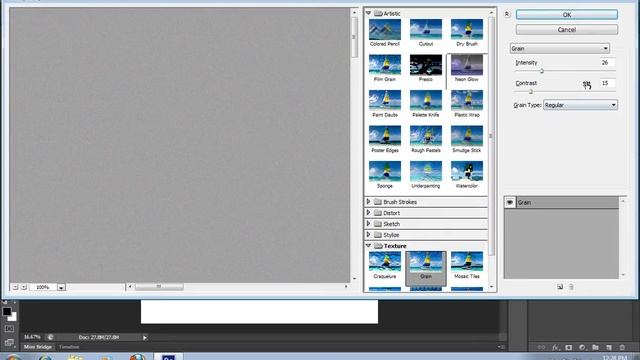Choose the Watercolor filter
The height and width of the screenshot is (360, 640).
(467, 171)
